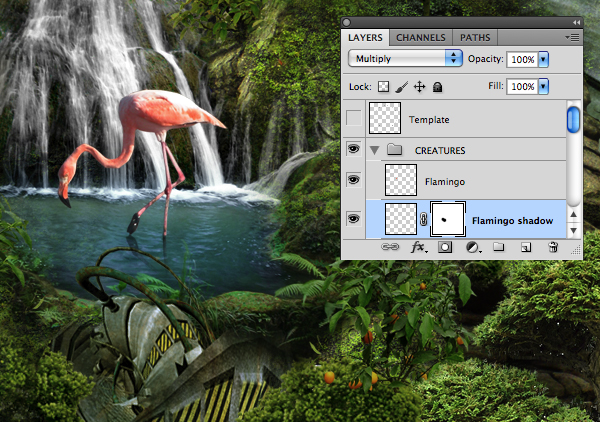Select the Flamingo layer thumbnail
Screen dimensions: 600x422
tap(401, 180)
